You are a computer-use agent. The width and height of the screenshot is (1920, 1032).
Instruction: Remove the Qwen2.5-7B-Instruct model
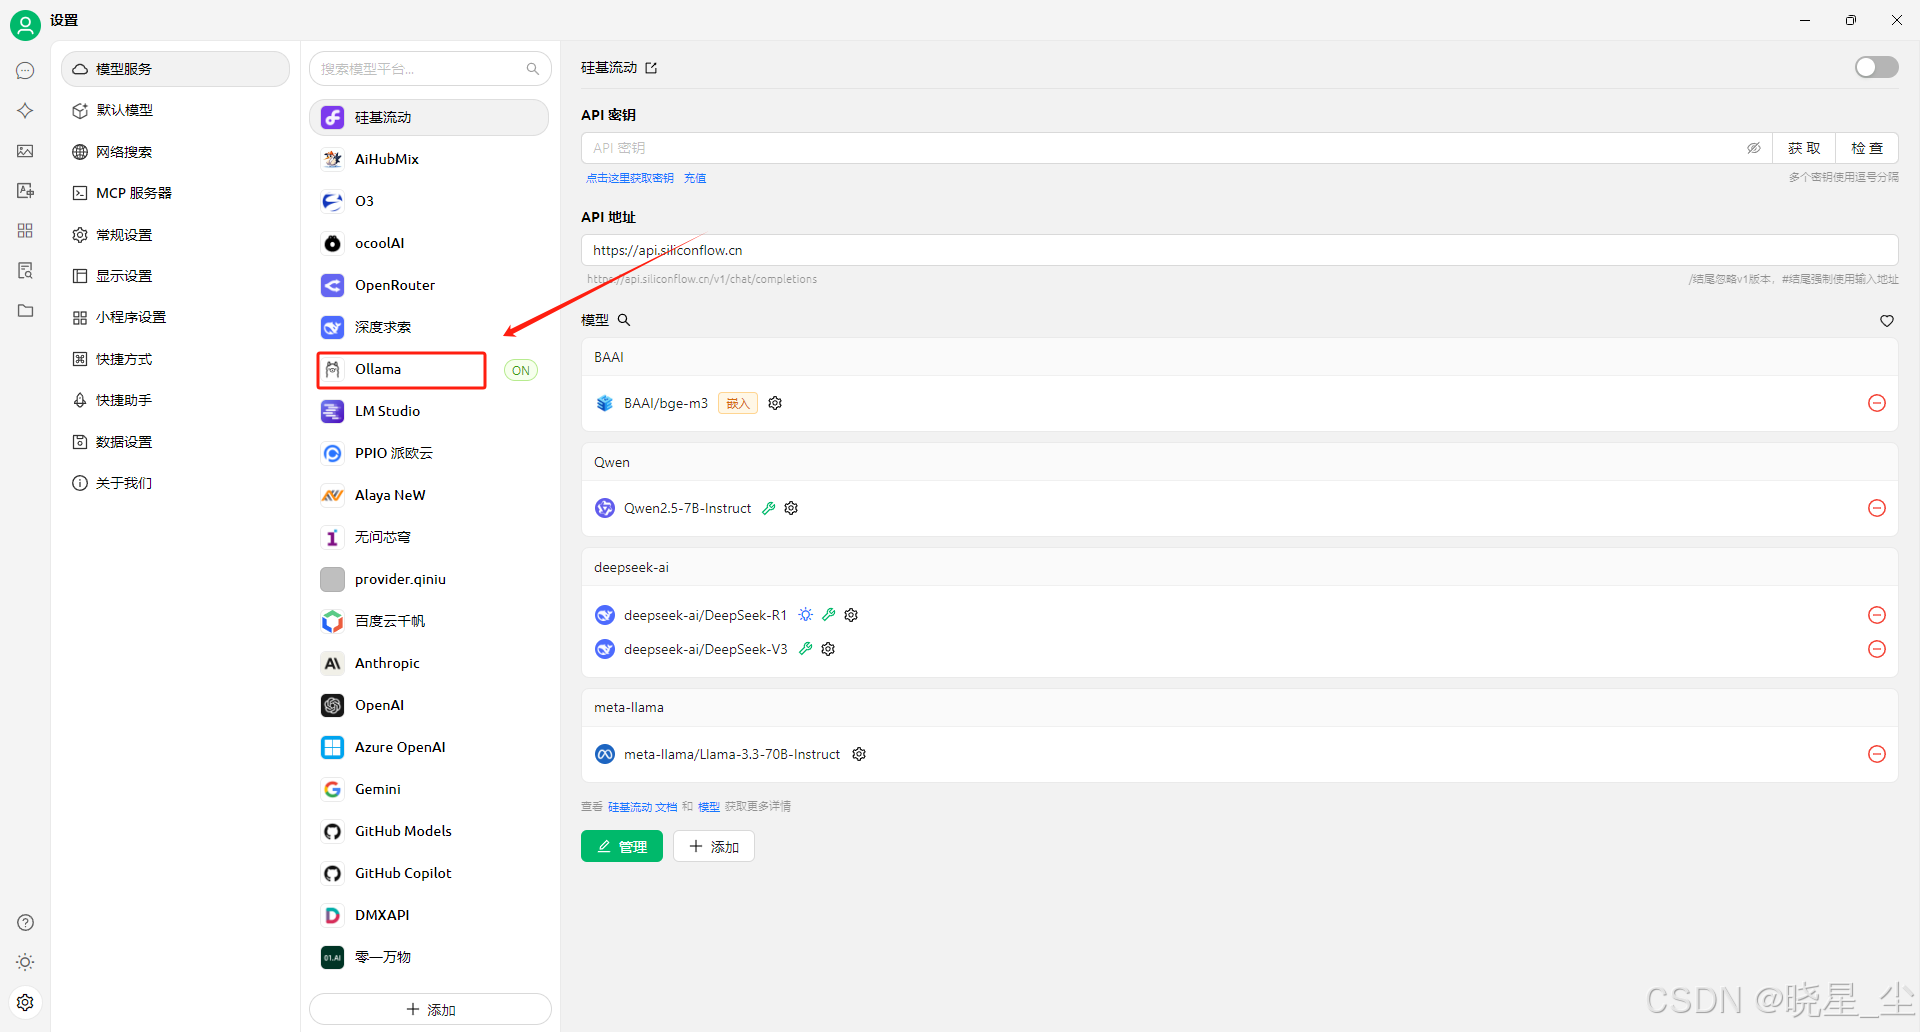(1877, 508)
